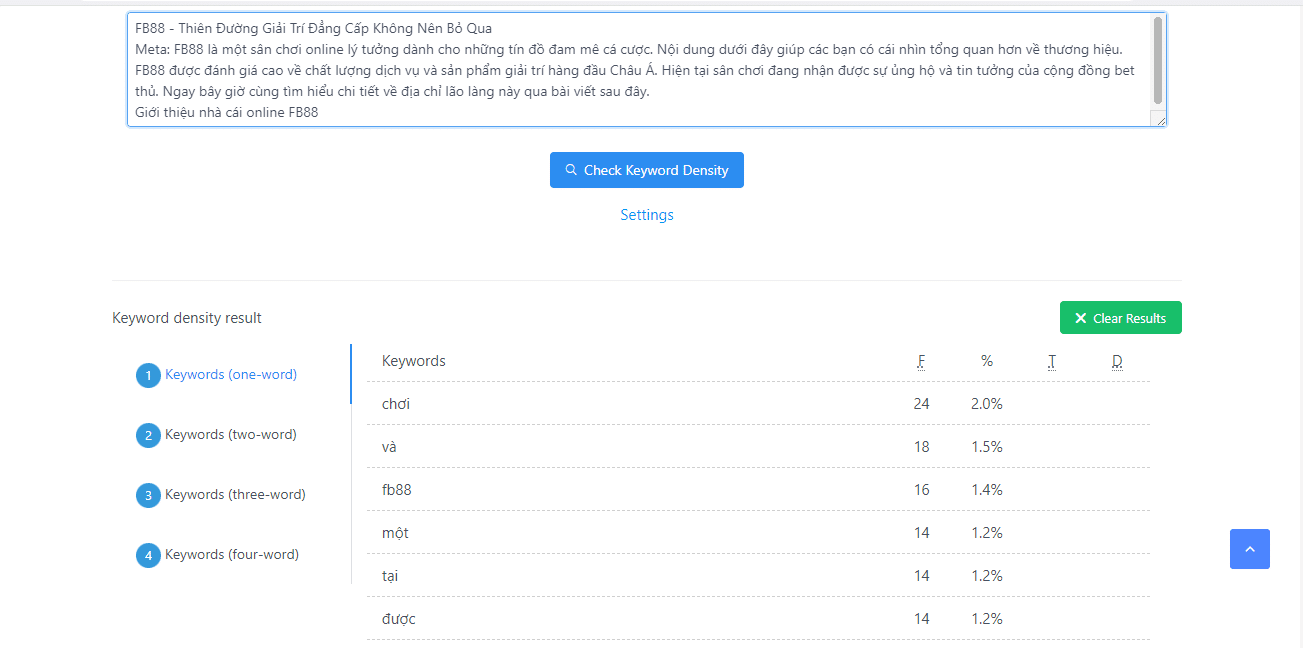Click the number 3 circle badge
The height and width of the screenshot is (648, 1303).
148,495
